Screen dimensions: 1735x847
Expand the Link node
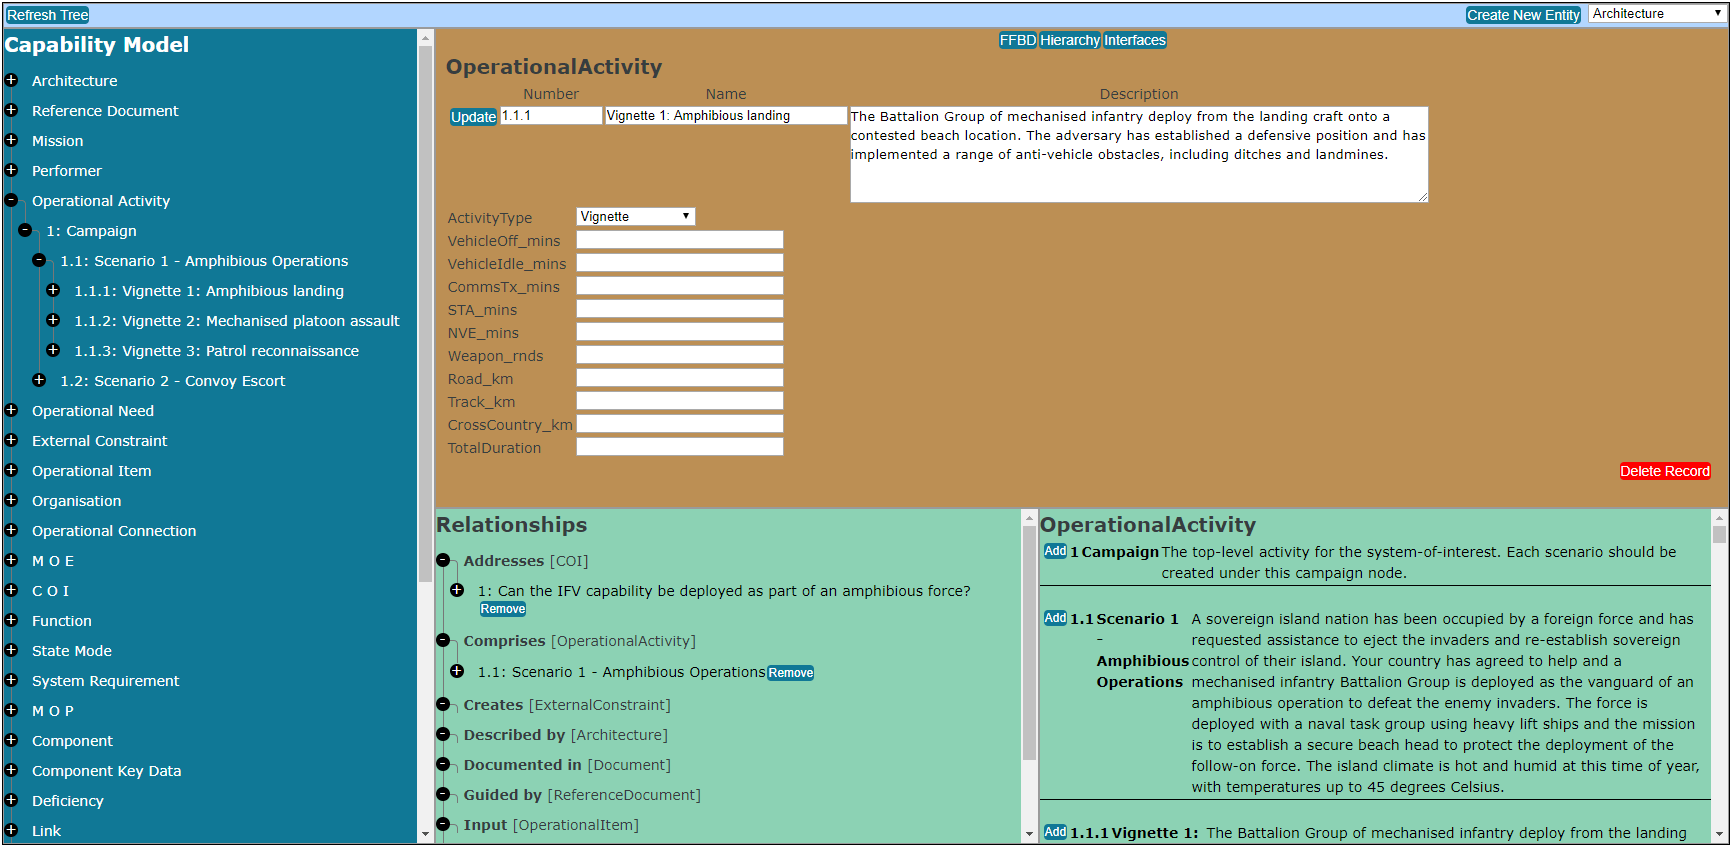click(11, 830)
